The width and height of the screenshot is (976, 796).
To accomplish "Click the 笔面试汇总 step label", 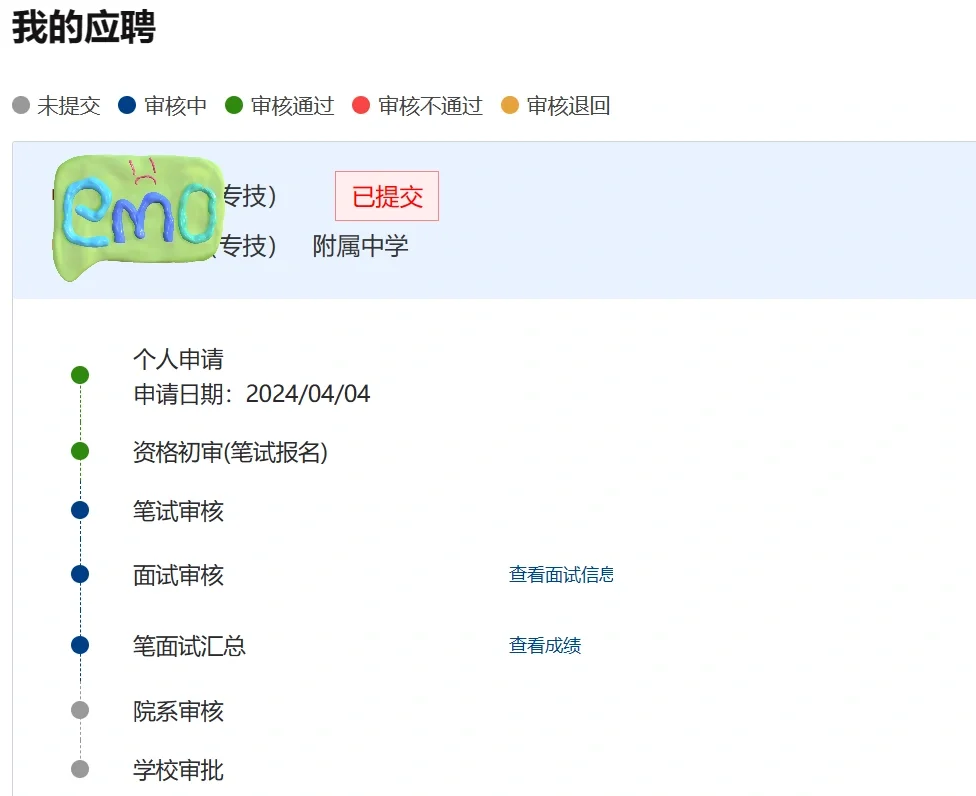I will (190, 645).
